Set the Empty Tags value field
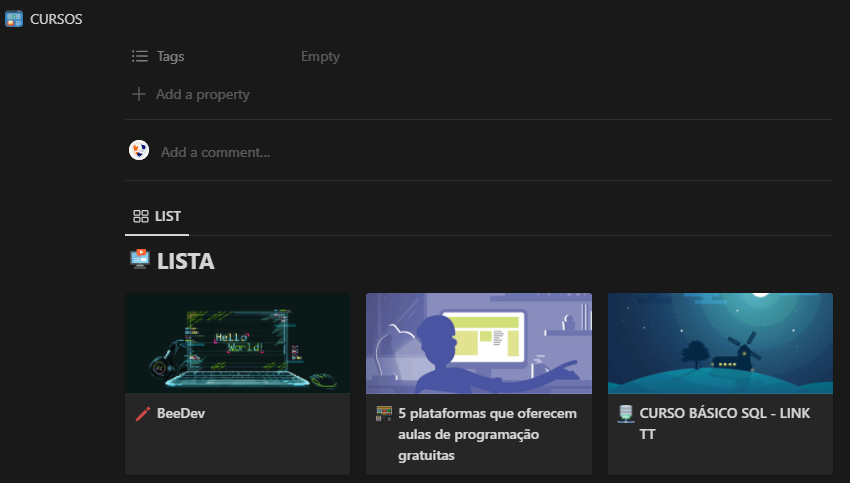Viewport: 850px width, 483px height. coord(320,56)
